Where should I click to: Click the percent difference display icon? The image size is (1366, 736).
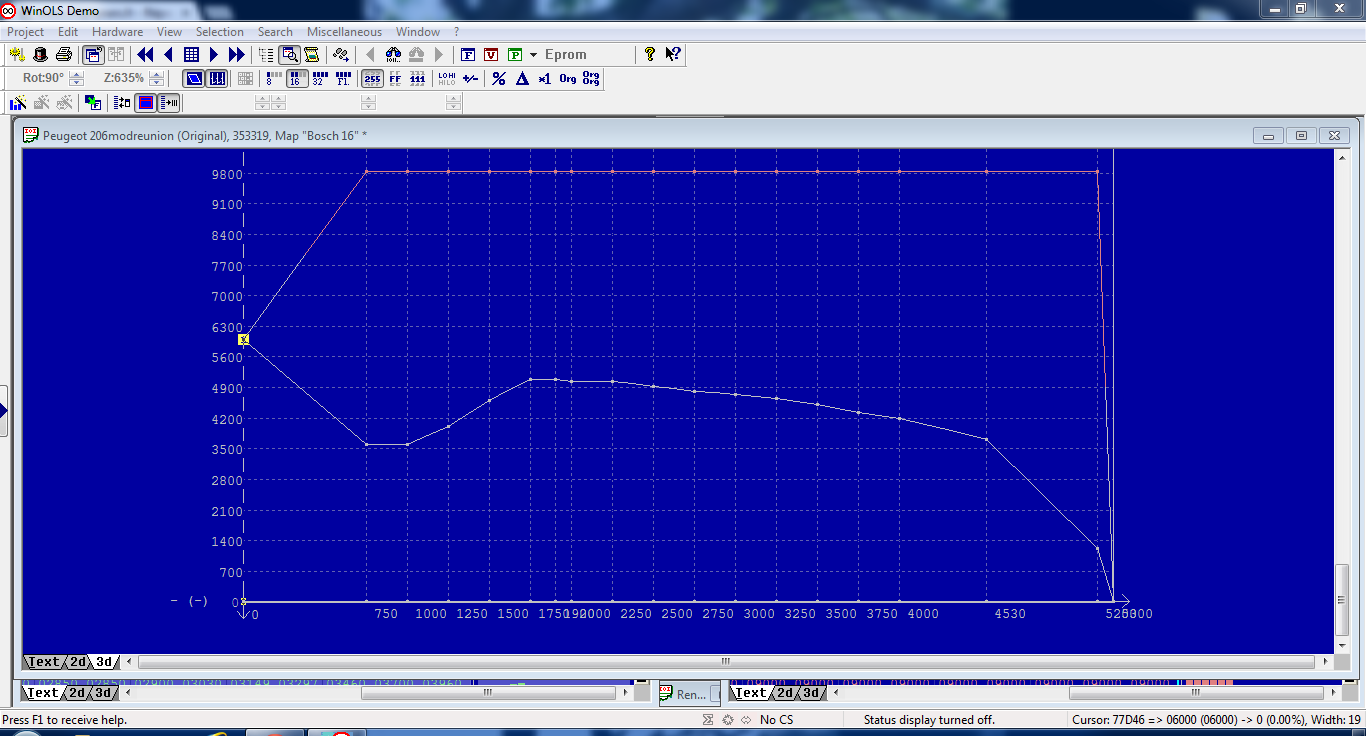tap(498, 78)
